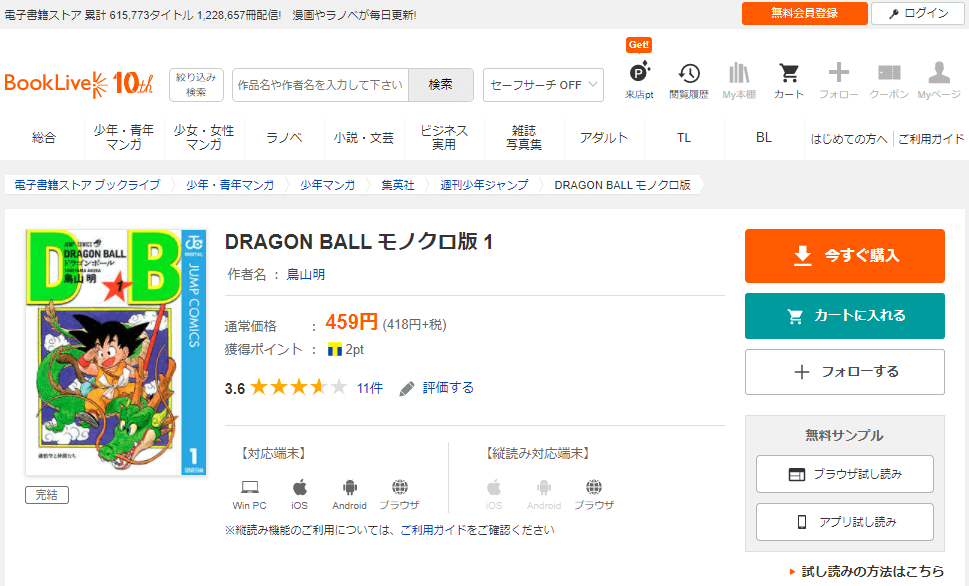This screenshot has height=586, width=969.
Task: Open the author link 鳥山明
Action: pos(305,274)
